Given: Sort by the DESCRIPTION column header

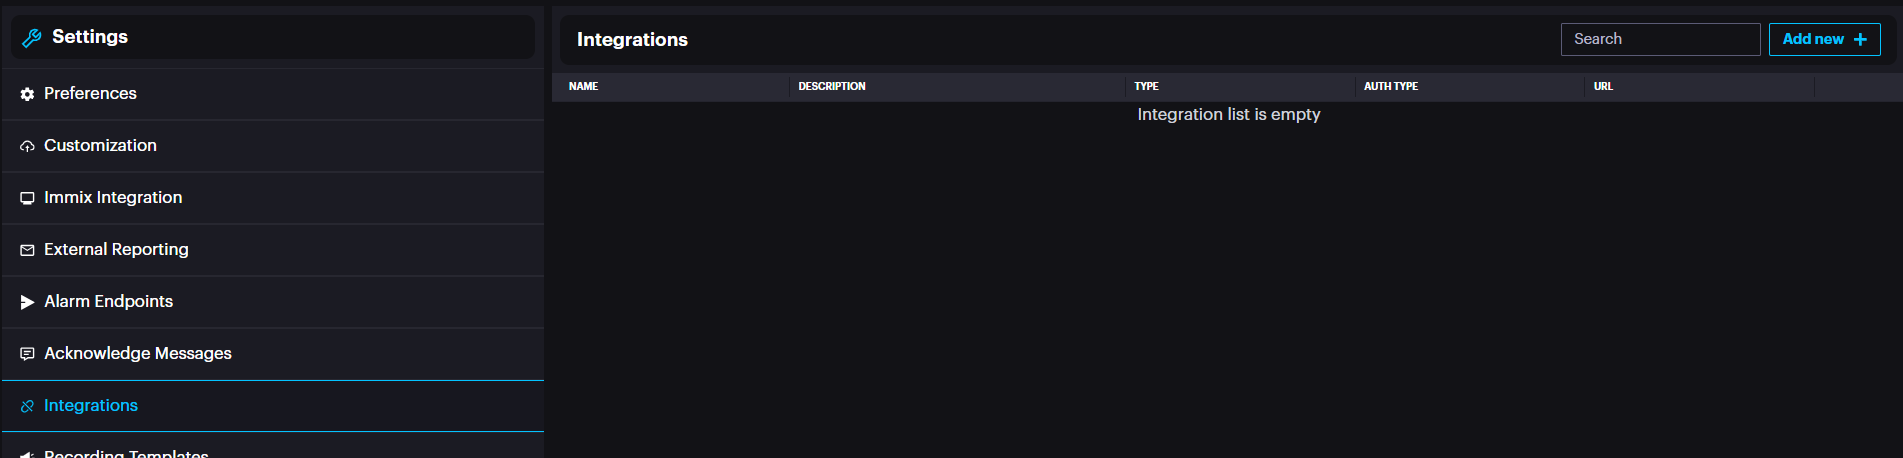Looking at the screenshot, I should click(832, 86).
